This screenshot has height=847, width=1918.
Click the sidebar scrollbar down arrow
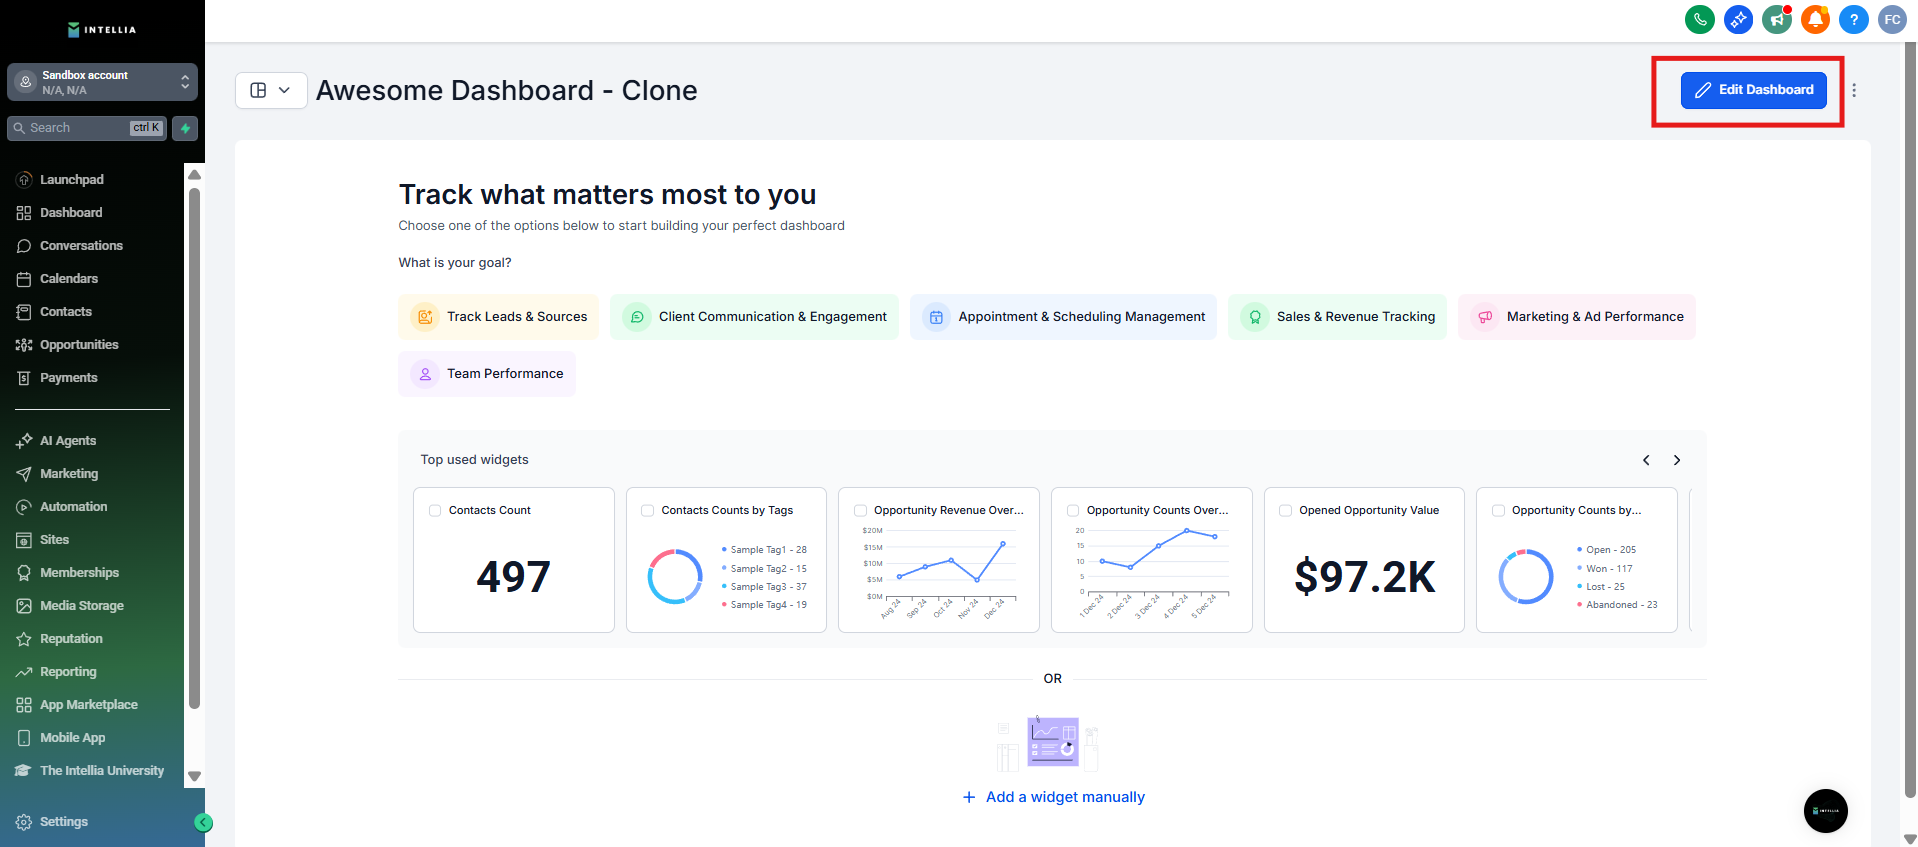195,776
